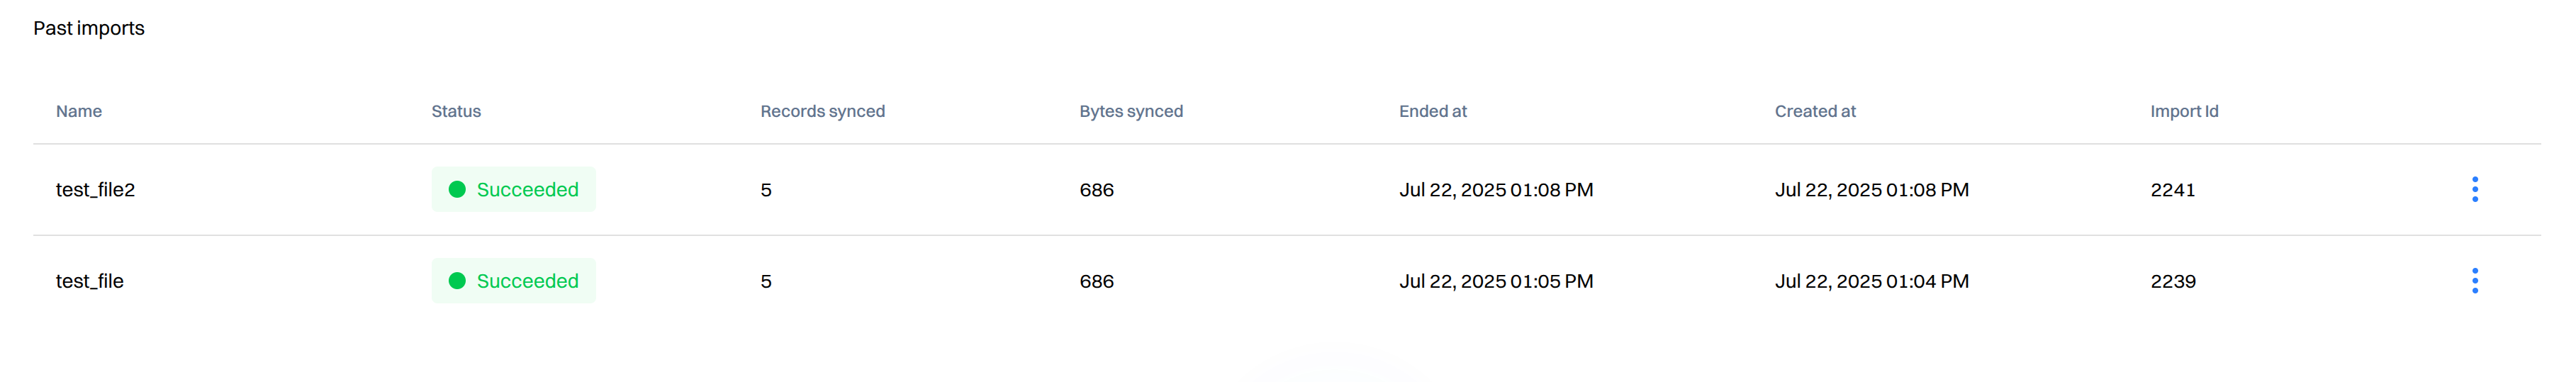Viewport: 2576px width, 382px height.
Task: Sort by Ended at column header
Action: (1432, 111)
